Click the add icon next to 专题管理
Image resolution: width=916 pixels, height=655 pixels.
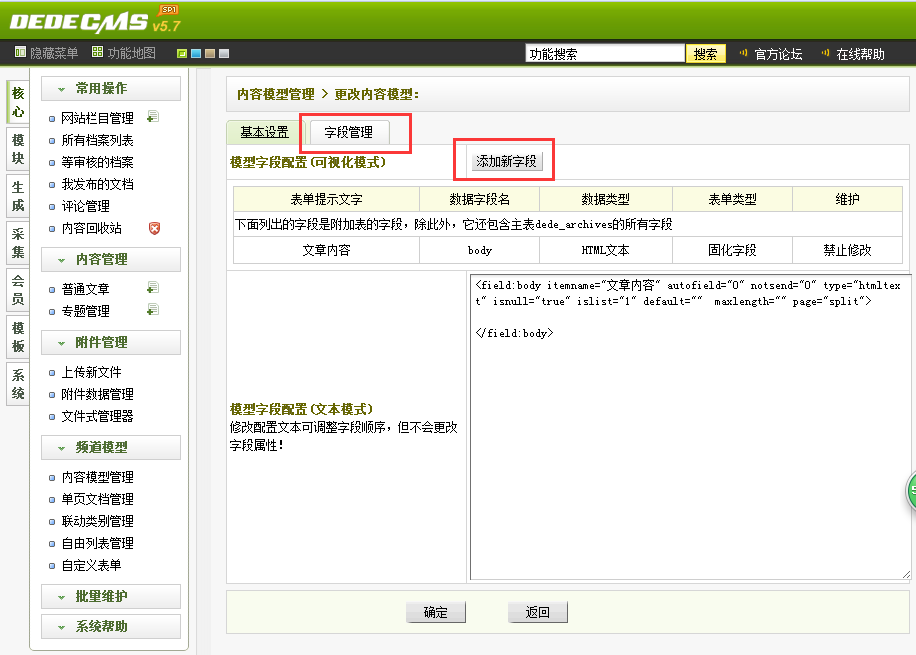pos(153,311)
